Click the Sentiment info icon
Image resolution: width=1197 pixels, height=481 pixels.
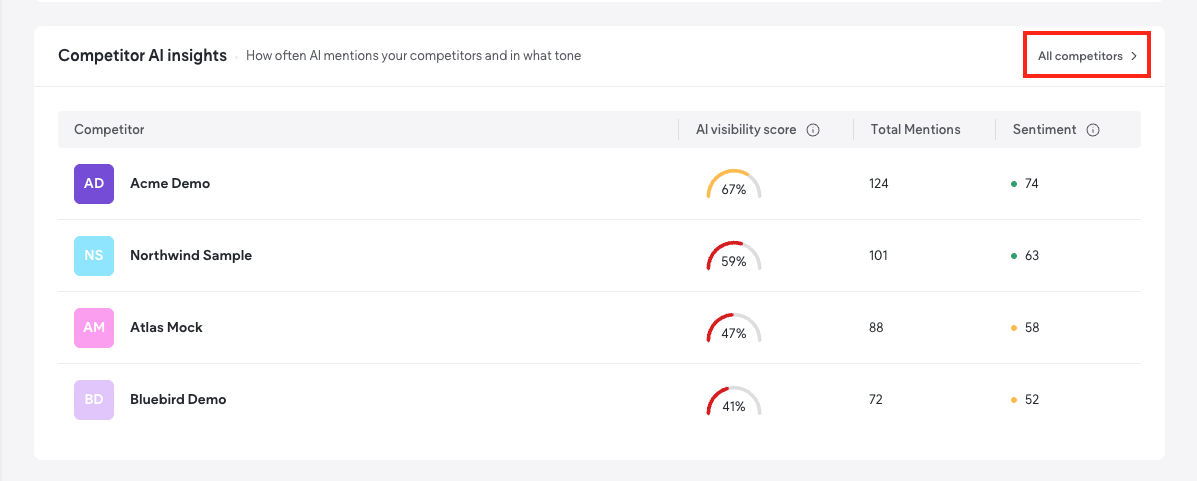coord(1093,130)
